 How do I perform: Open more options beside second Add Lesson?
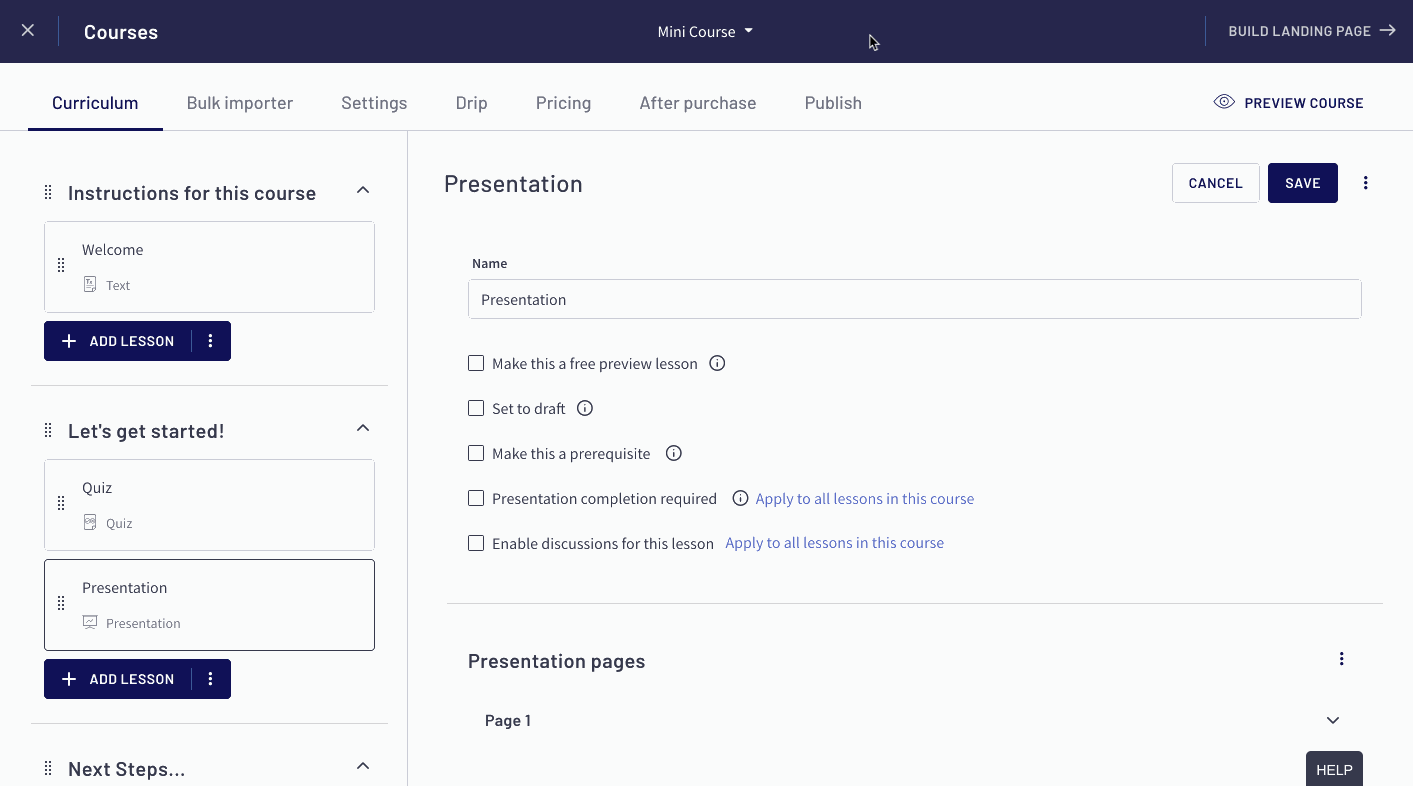[x=210, y=679]
